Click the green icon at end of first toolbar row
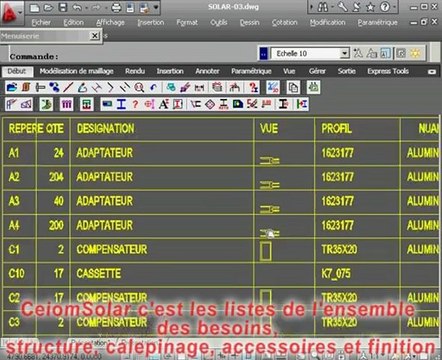The image size is (442, 360). [x=313, y=88]
